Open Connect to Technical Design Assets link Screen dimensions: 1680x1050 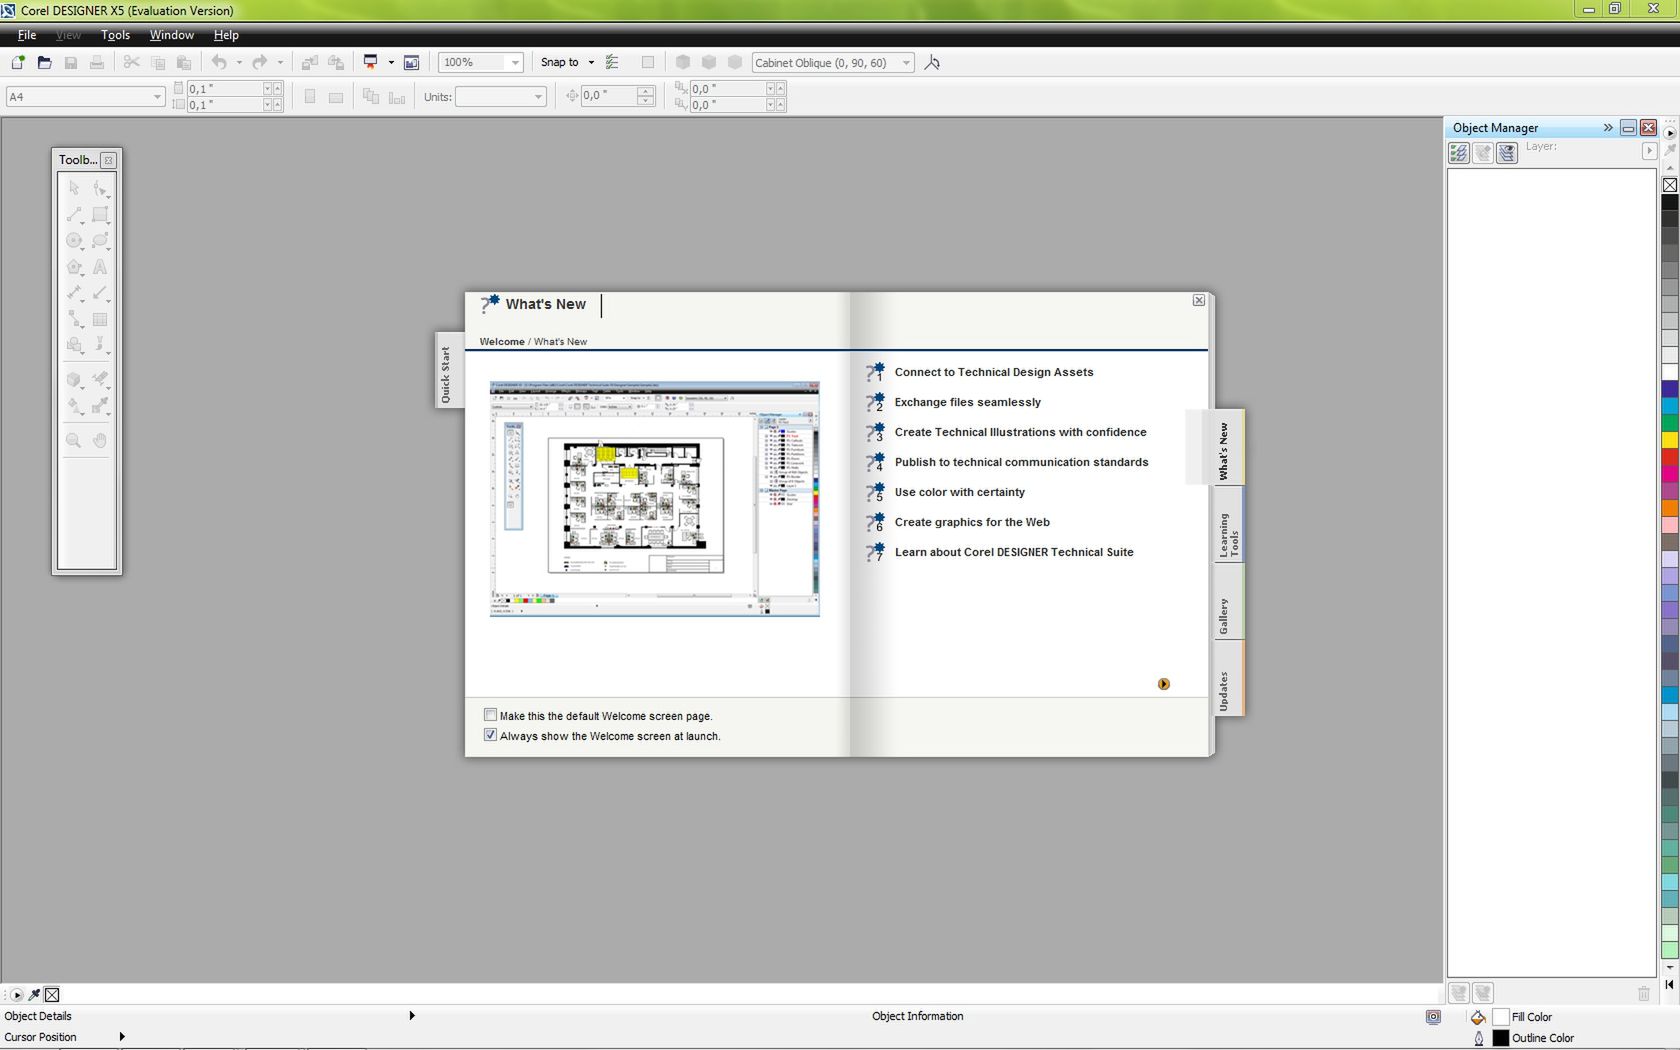click(x=993, y=372)
